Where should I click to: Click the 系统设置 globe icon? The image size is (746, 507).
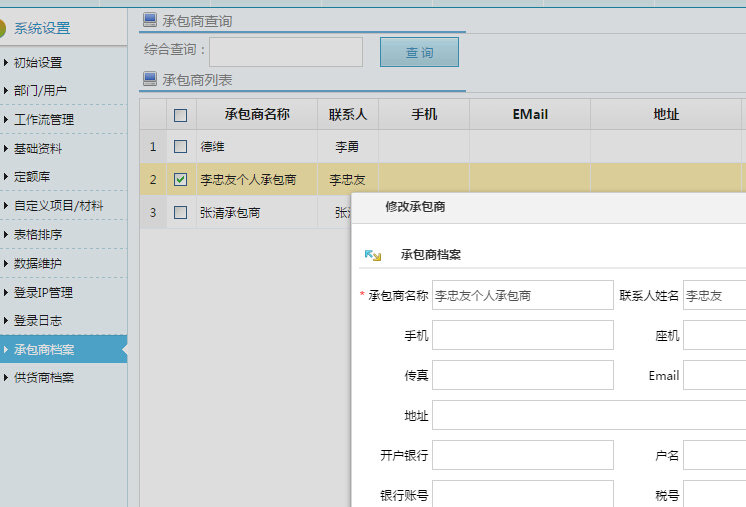tap(3, 27)
